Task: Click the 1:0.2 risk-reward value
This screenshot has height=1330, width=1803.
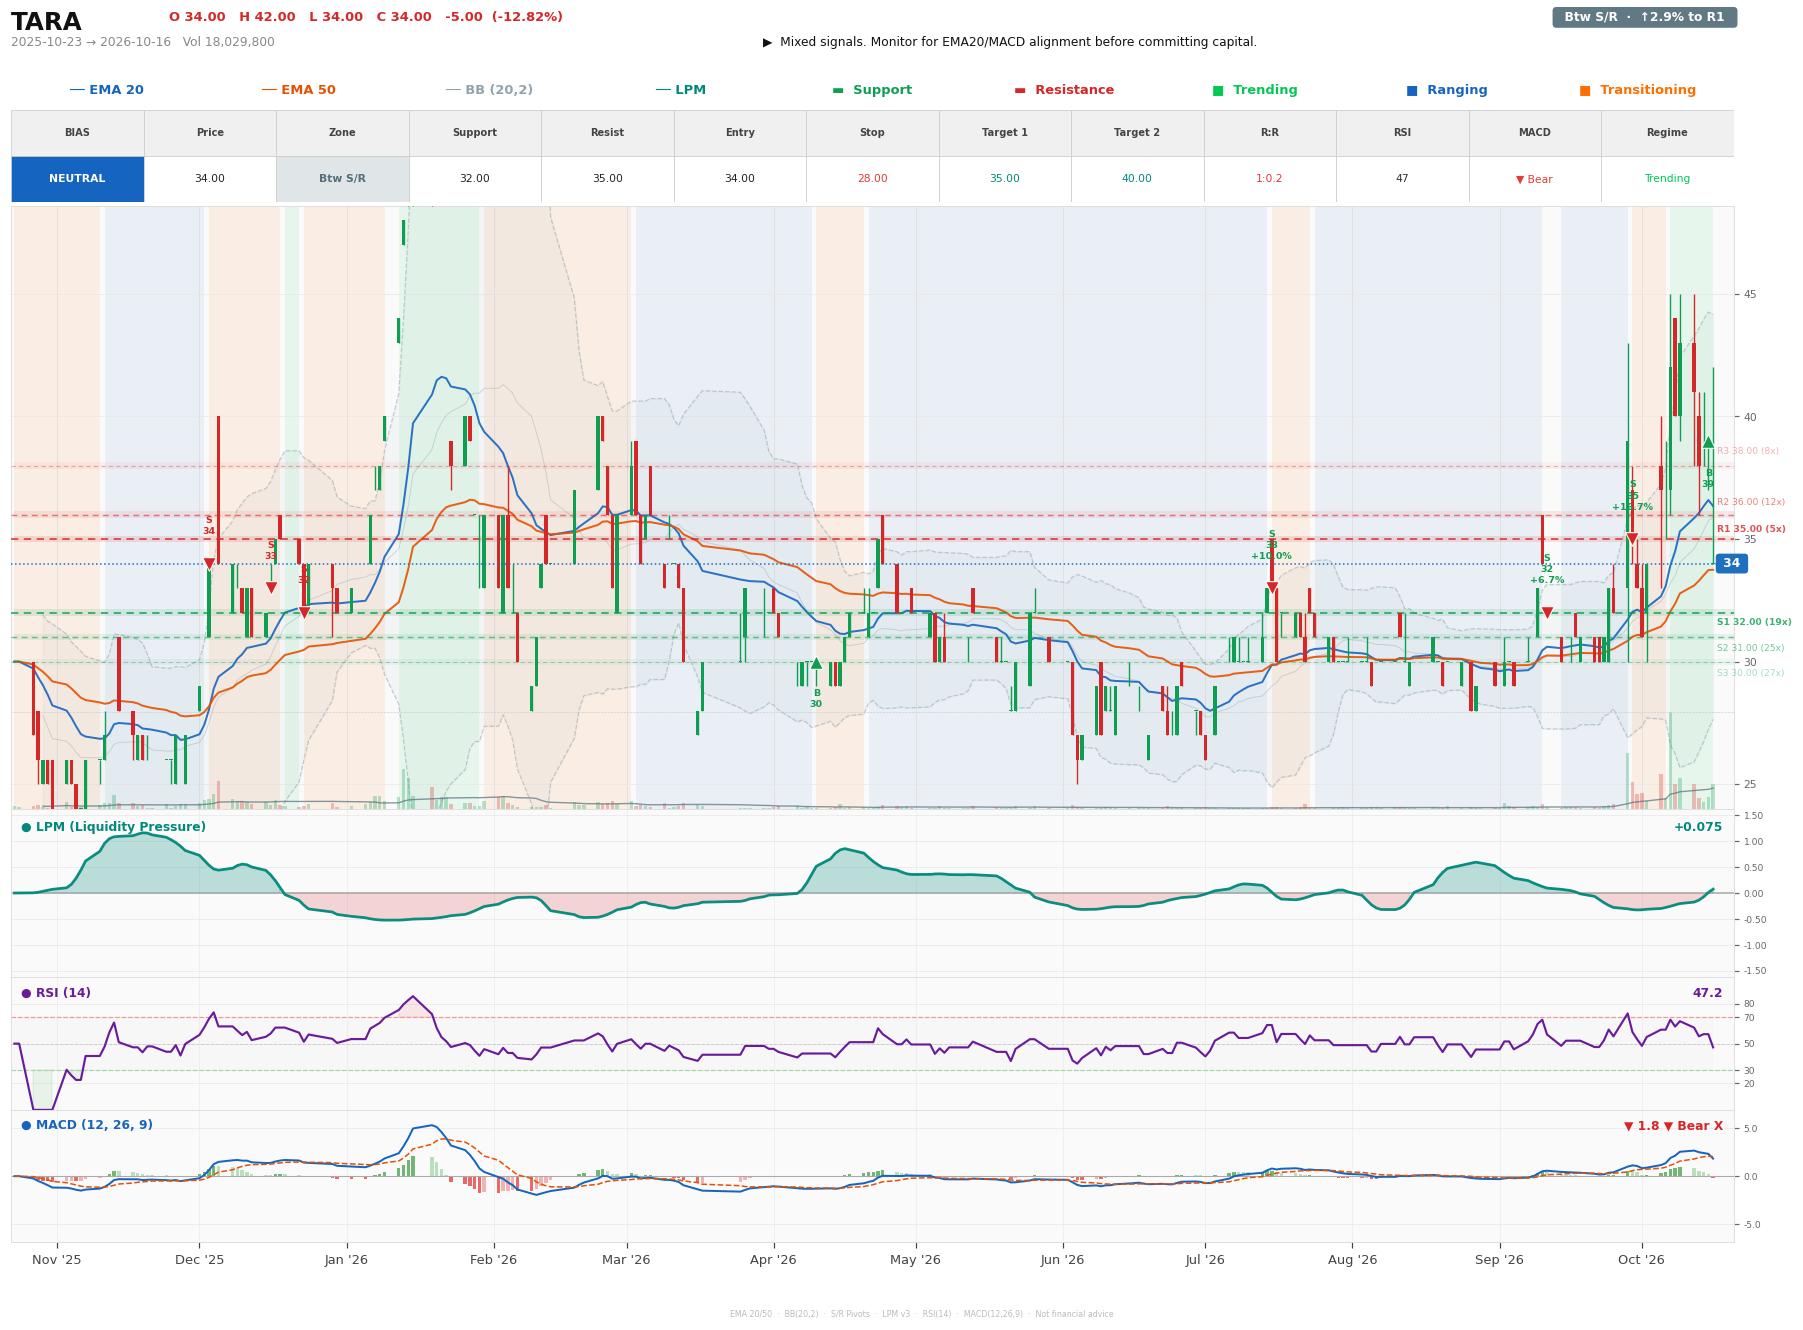Action: (x=1270, y=179)
